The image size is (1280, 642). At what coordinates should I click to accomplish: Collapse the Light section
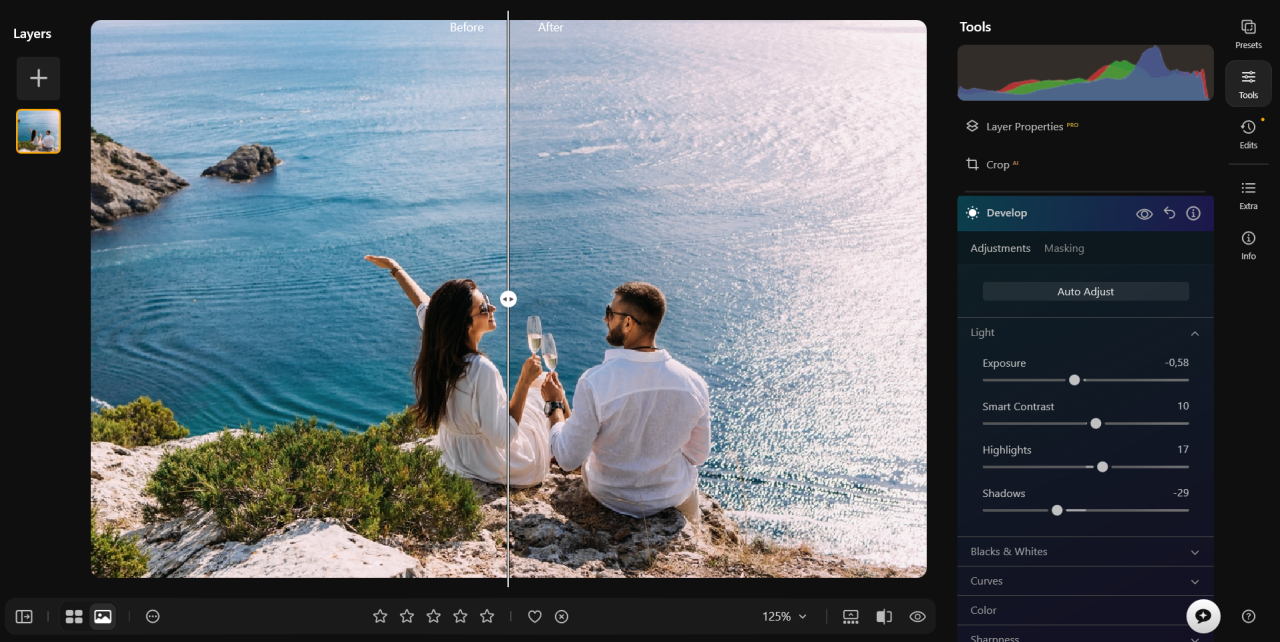click(x=1194, y=333)
